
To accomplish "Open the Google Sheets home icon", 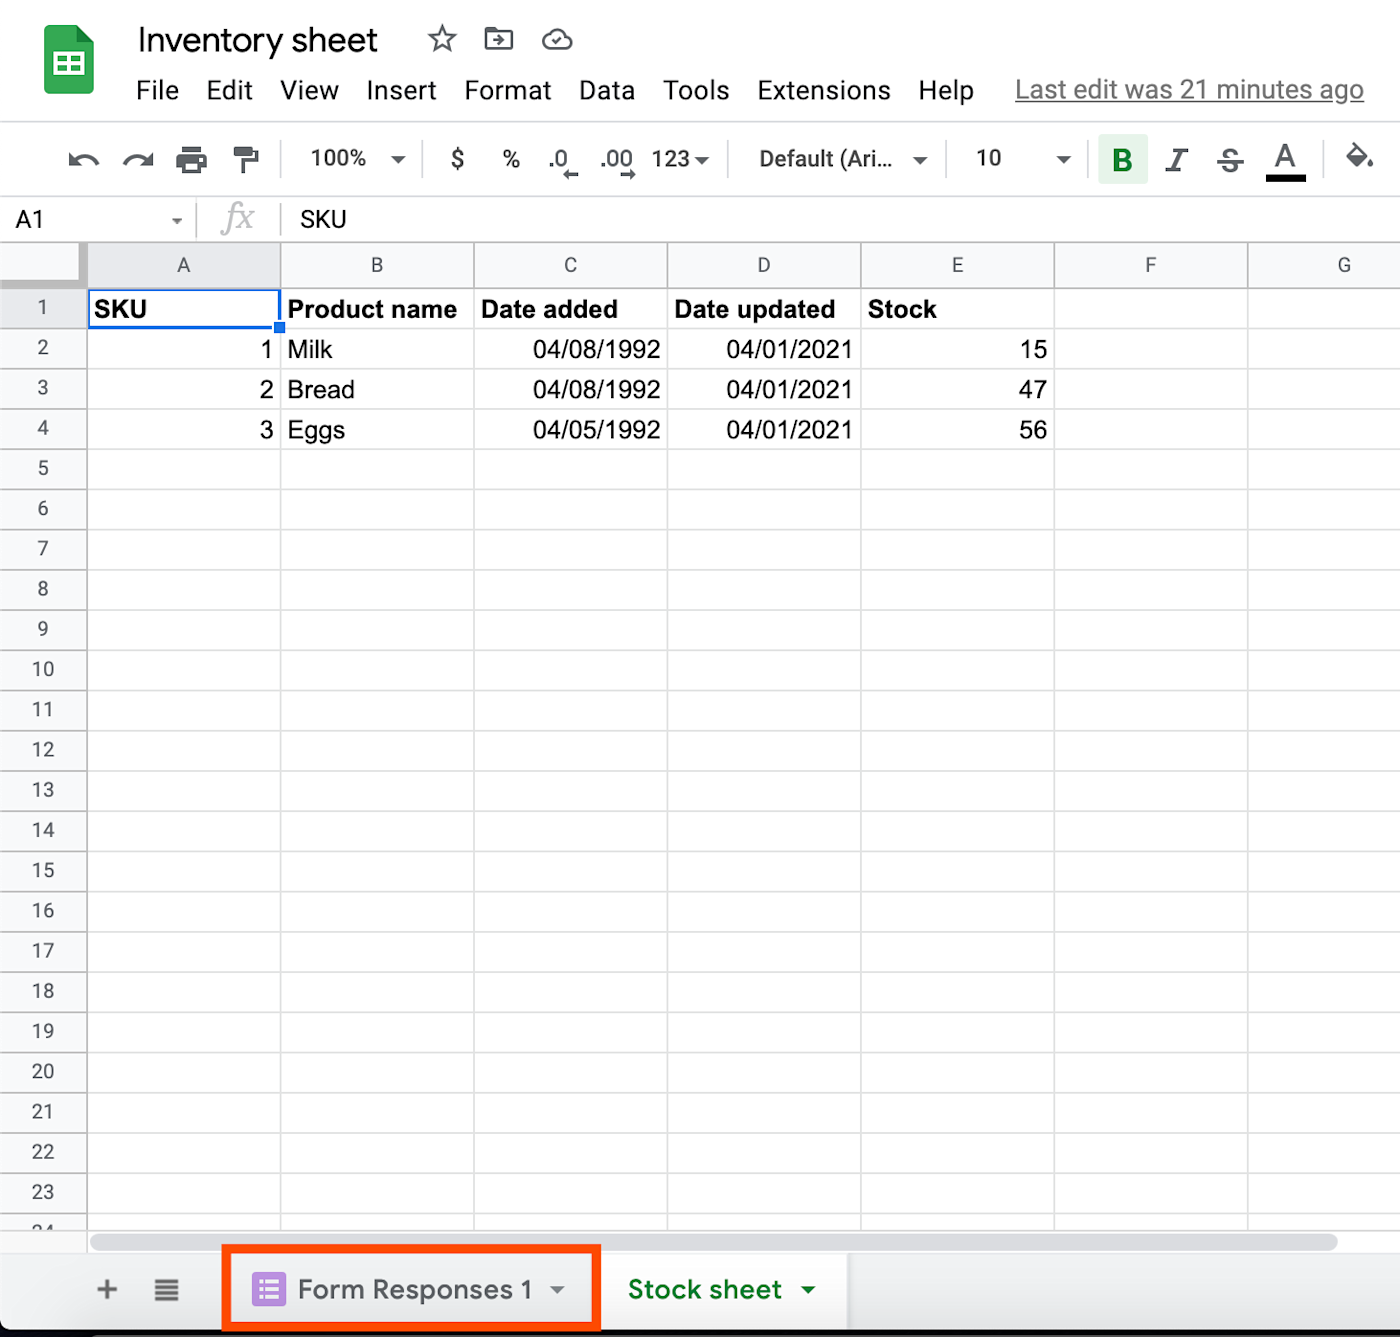I will point(69,61).
